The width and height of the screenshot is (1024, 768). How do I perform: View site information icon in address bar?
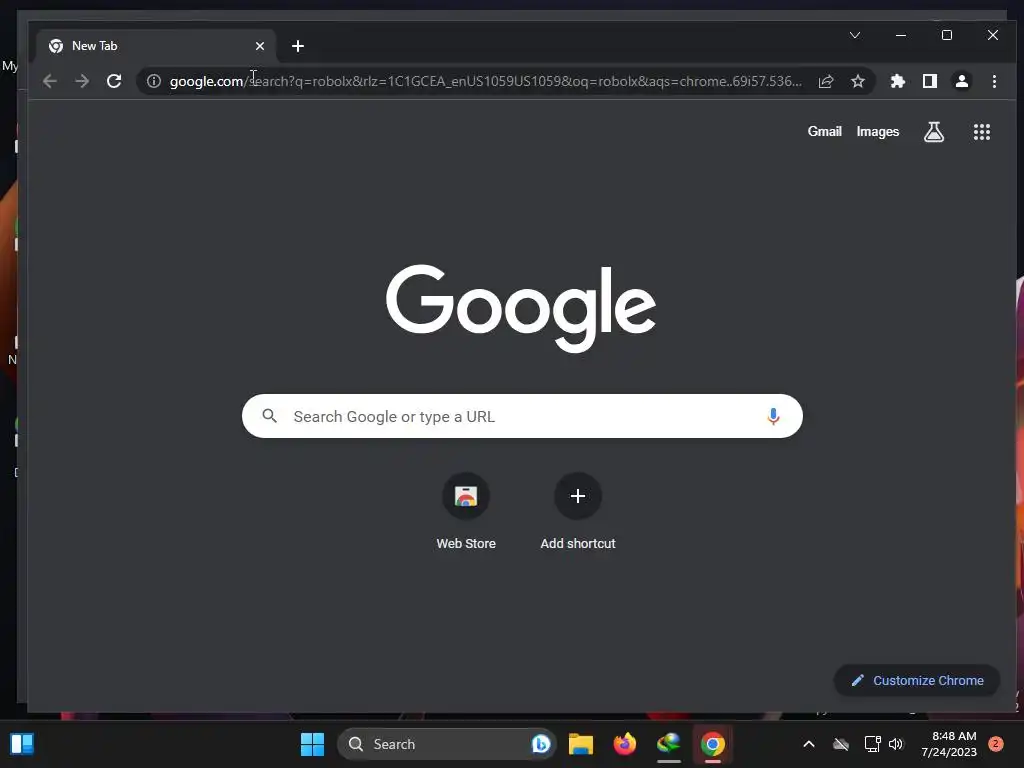(x=153, y=81)
